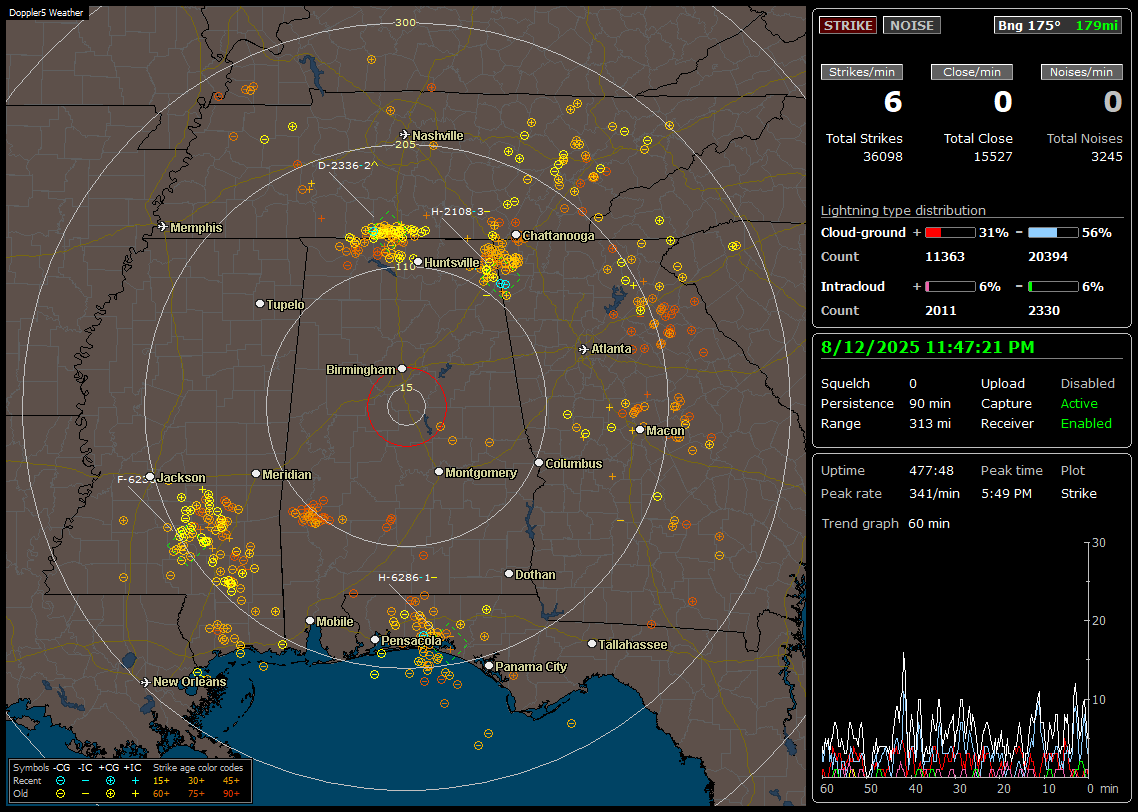Click the Strikes/min label button
This screenshot has height=812, width=1138.
tap(861, 72)
